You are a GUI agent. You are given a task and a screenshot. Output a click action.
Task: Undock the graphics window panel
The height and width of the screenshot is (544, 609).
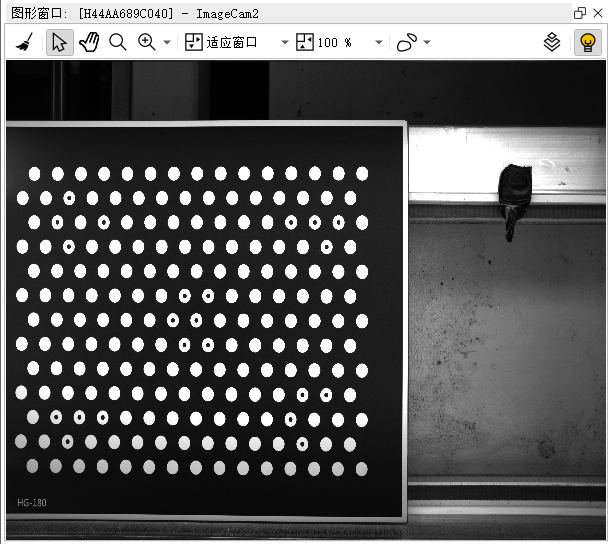coord(580,12)
